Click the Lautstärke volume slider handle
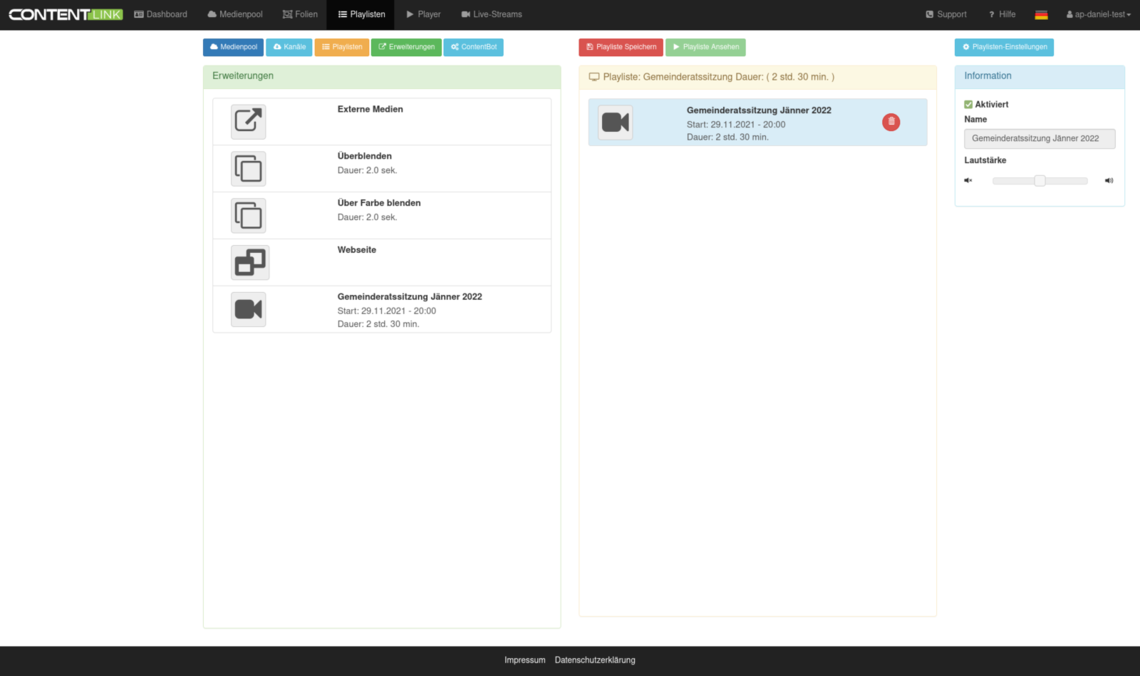This screenshot has width=1140, height=676. tap(1040, 181)
